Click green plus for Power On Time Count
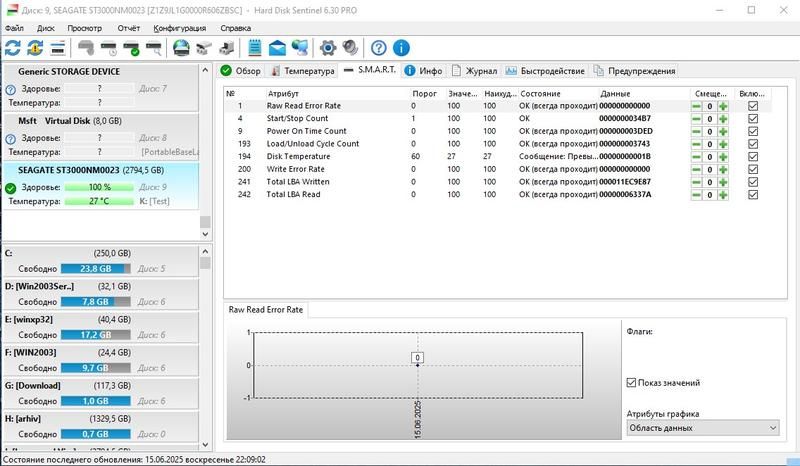Viewport: 800px width, 466px height. [x=723, y=132]
